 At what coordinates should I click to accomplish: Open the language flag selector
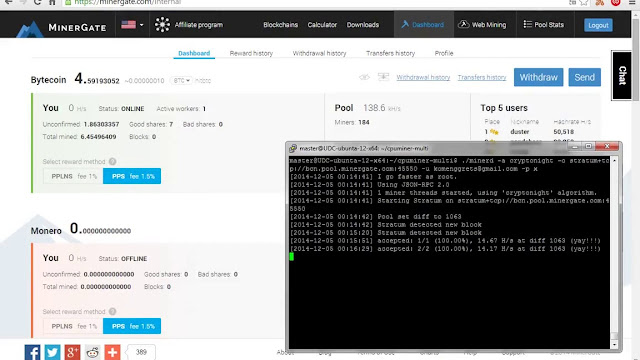(132, 24)
